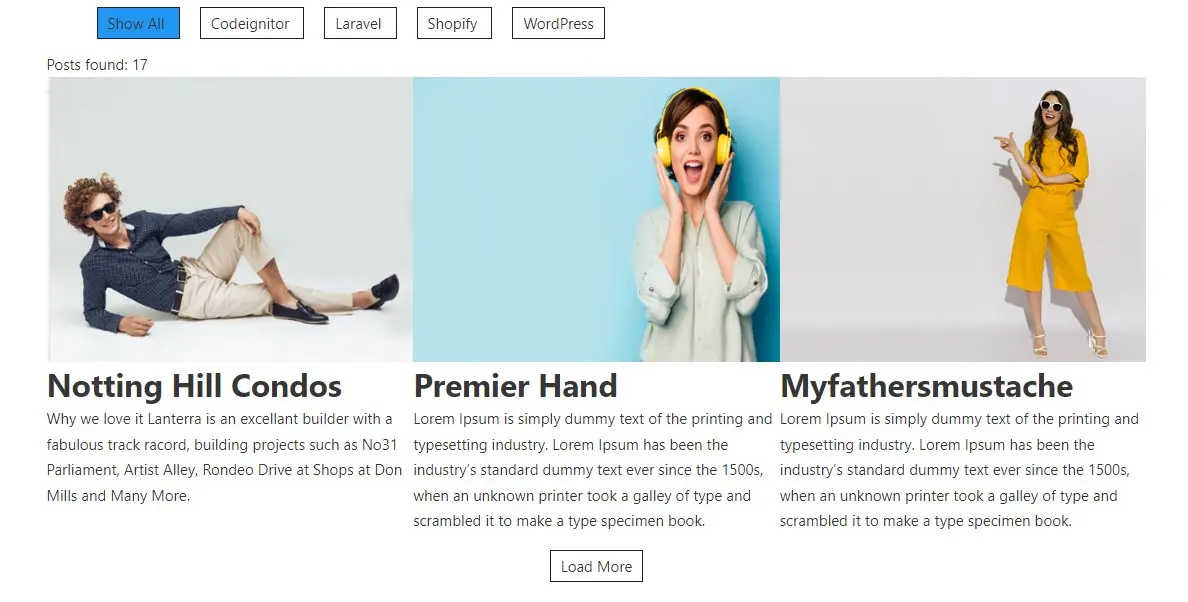Image resolution: width=1188 pixels, height=602 pixels.
Task: Open the Premier Hand title
Action: tap(515, 386)
